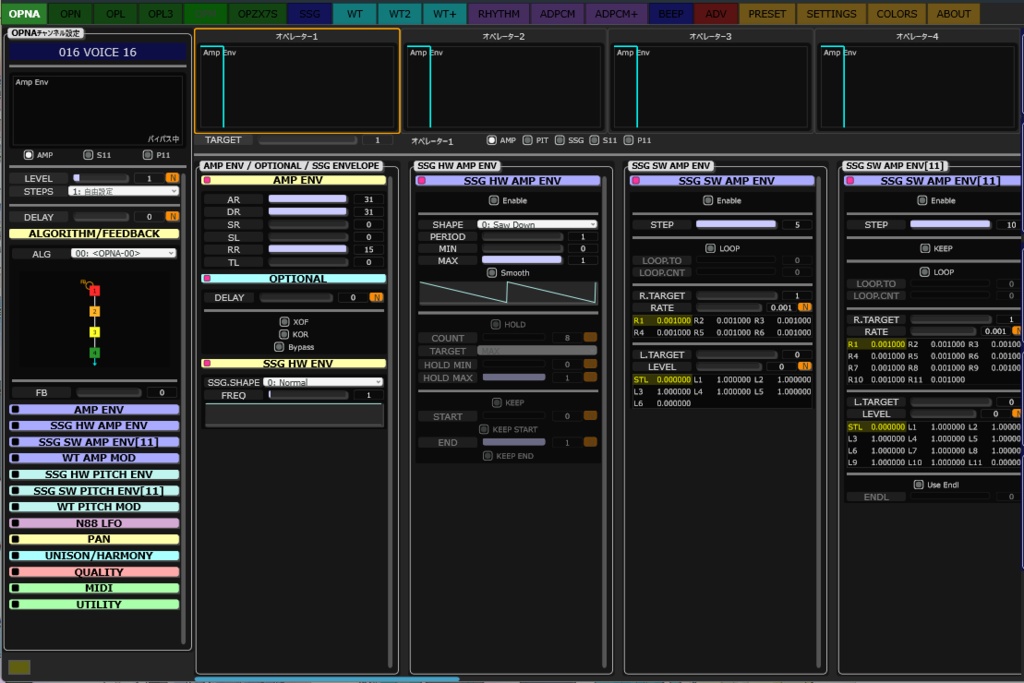Select AMP radio under channel Amp Env graph

click(28, 155)
